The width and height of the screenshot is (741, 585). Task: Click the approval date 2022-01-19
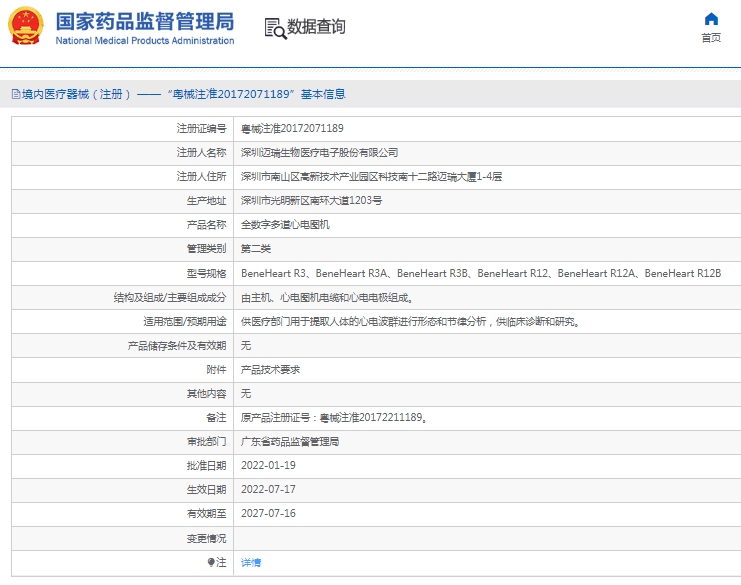pos(268,465)
